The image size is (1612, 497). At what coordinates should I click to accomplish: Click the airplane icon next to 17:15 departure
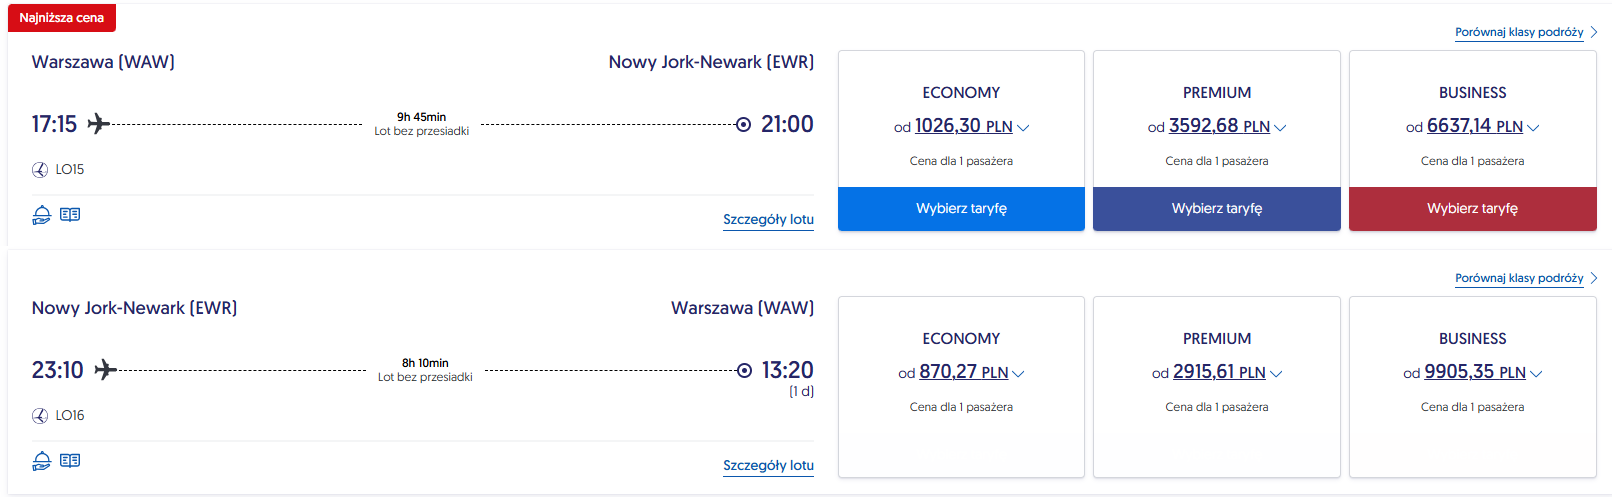[98, 124]
